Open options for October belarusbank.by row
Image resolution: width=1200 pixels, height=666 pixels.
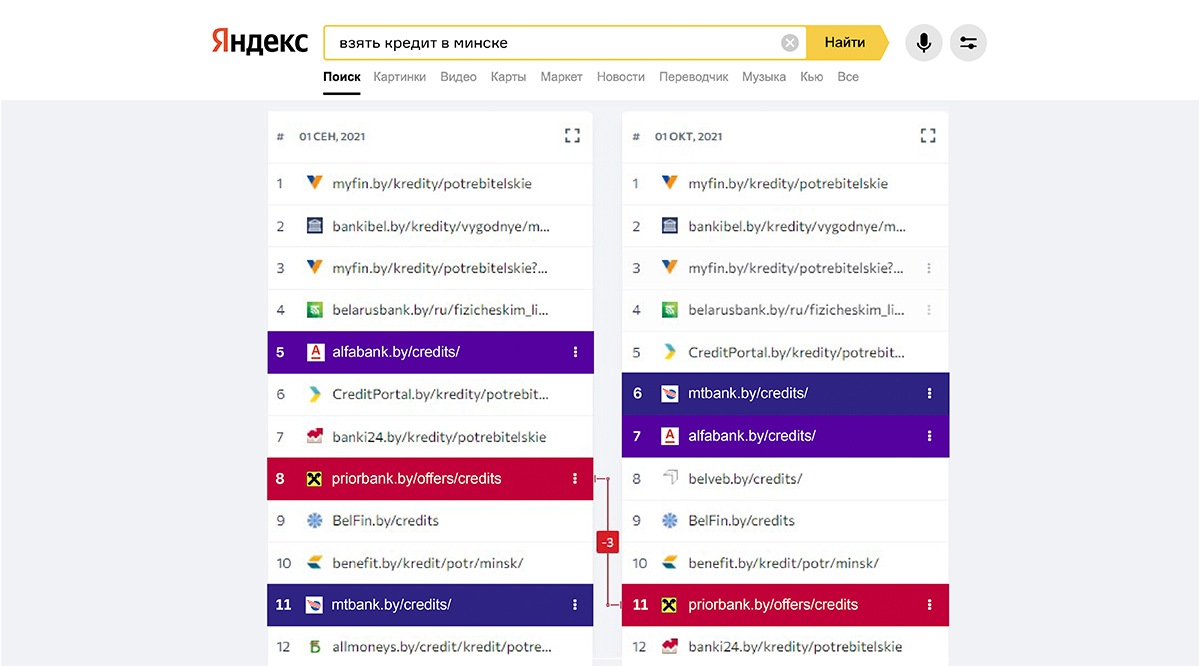[930, 310]
